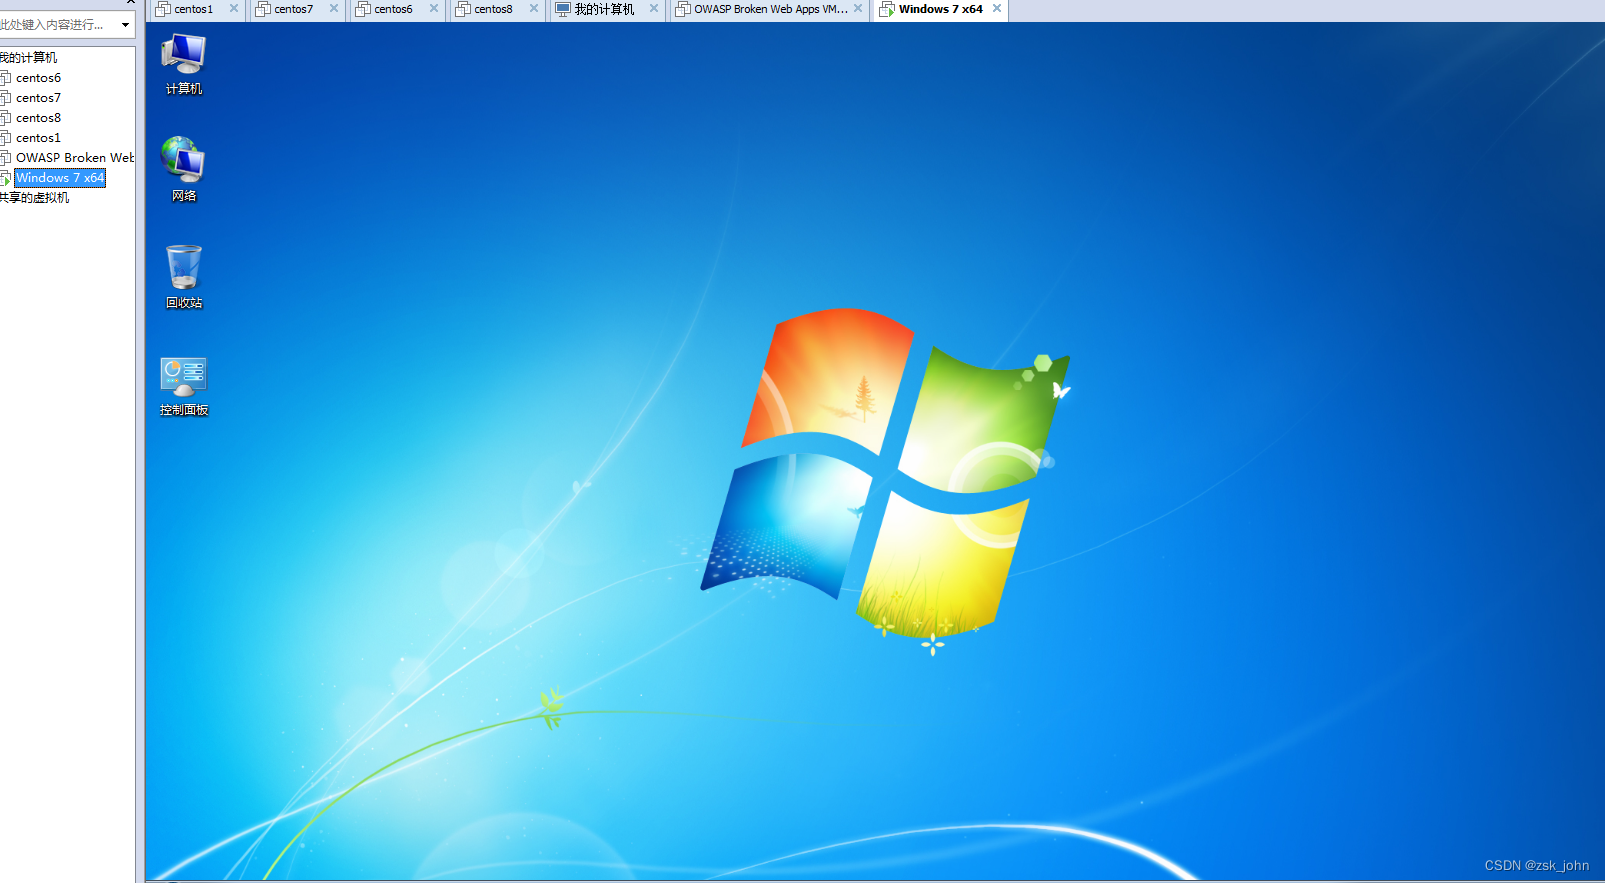Select centos8 in the library tree
1605x883 pixels.
[x=38, y=118]
